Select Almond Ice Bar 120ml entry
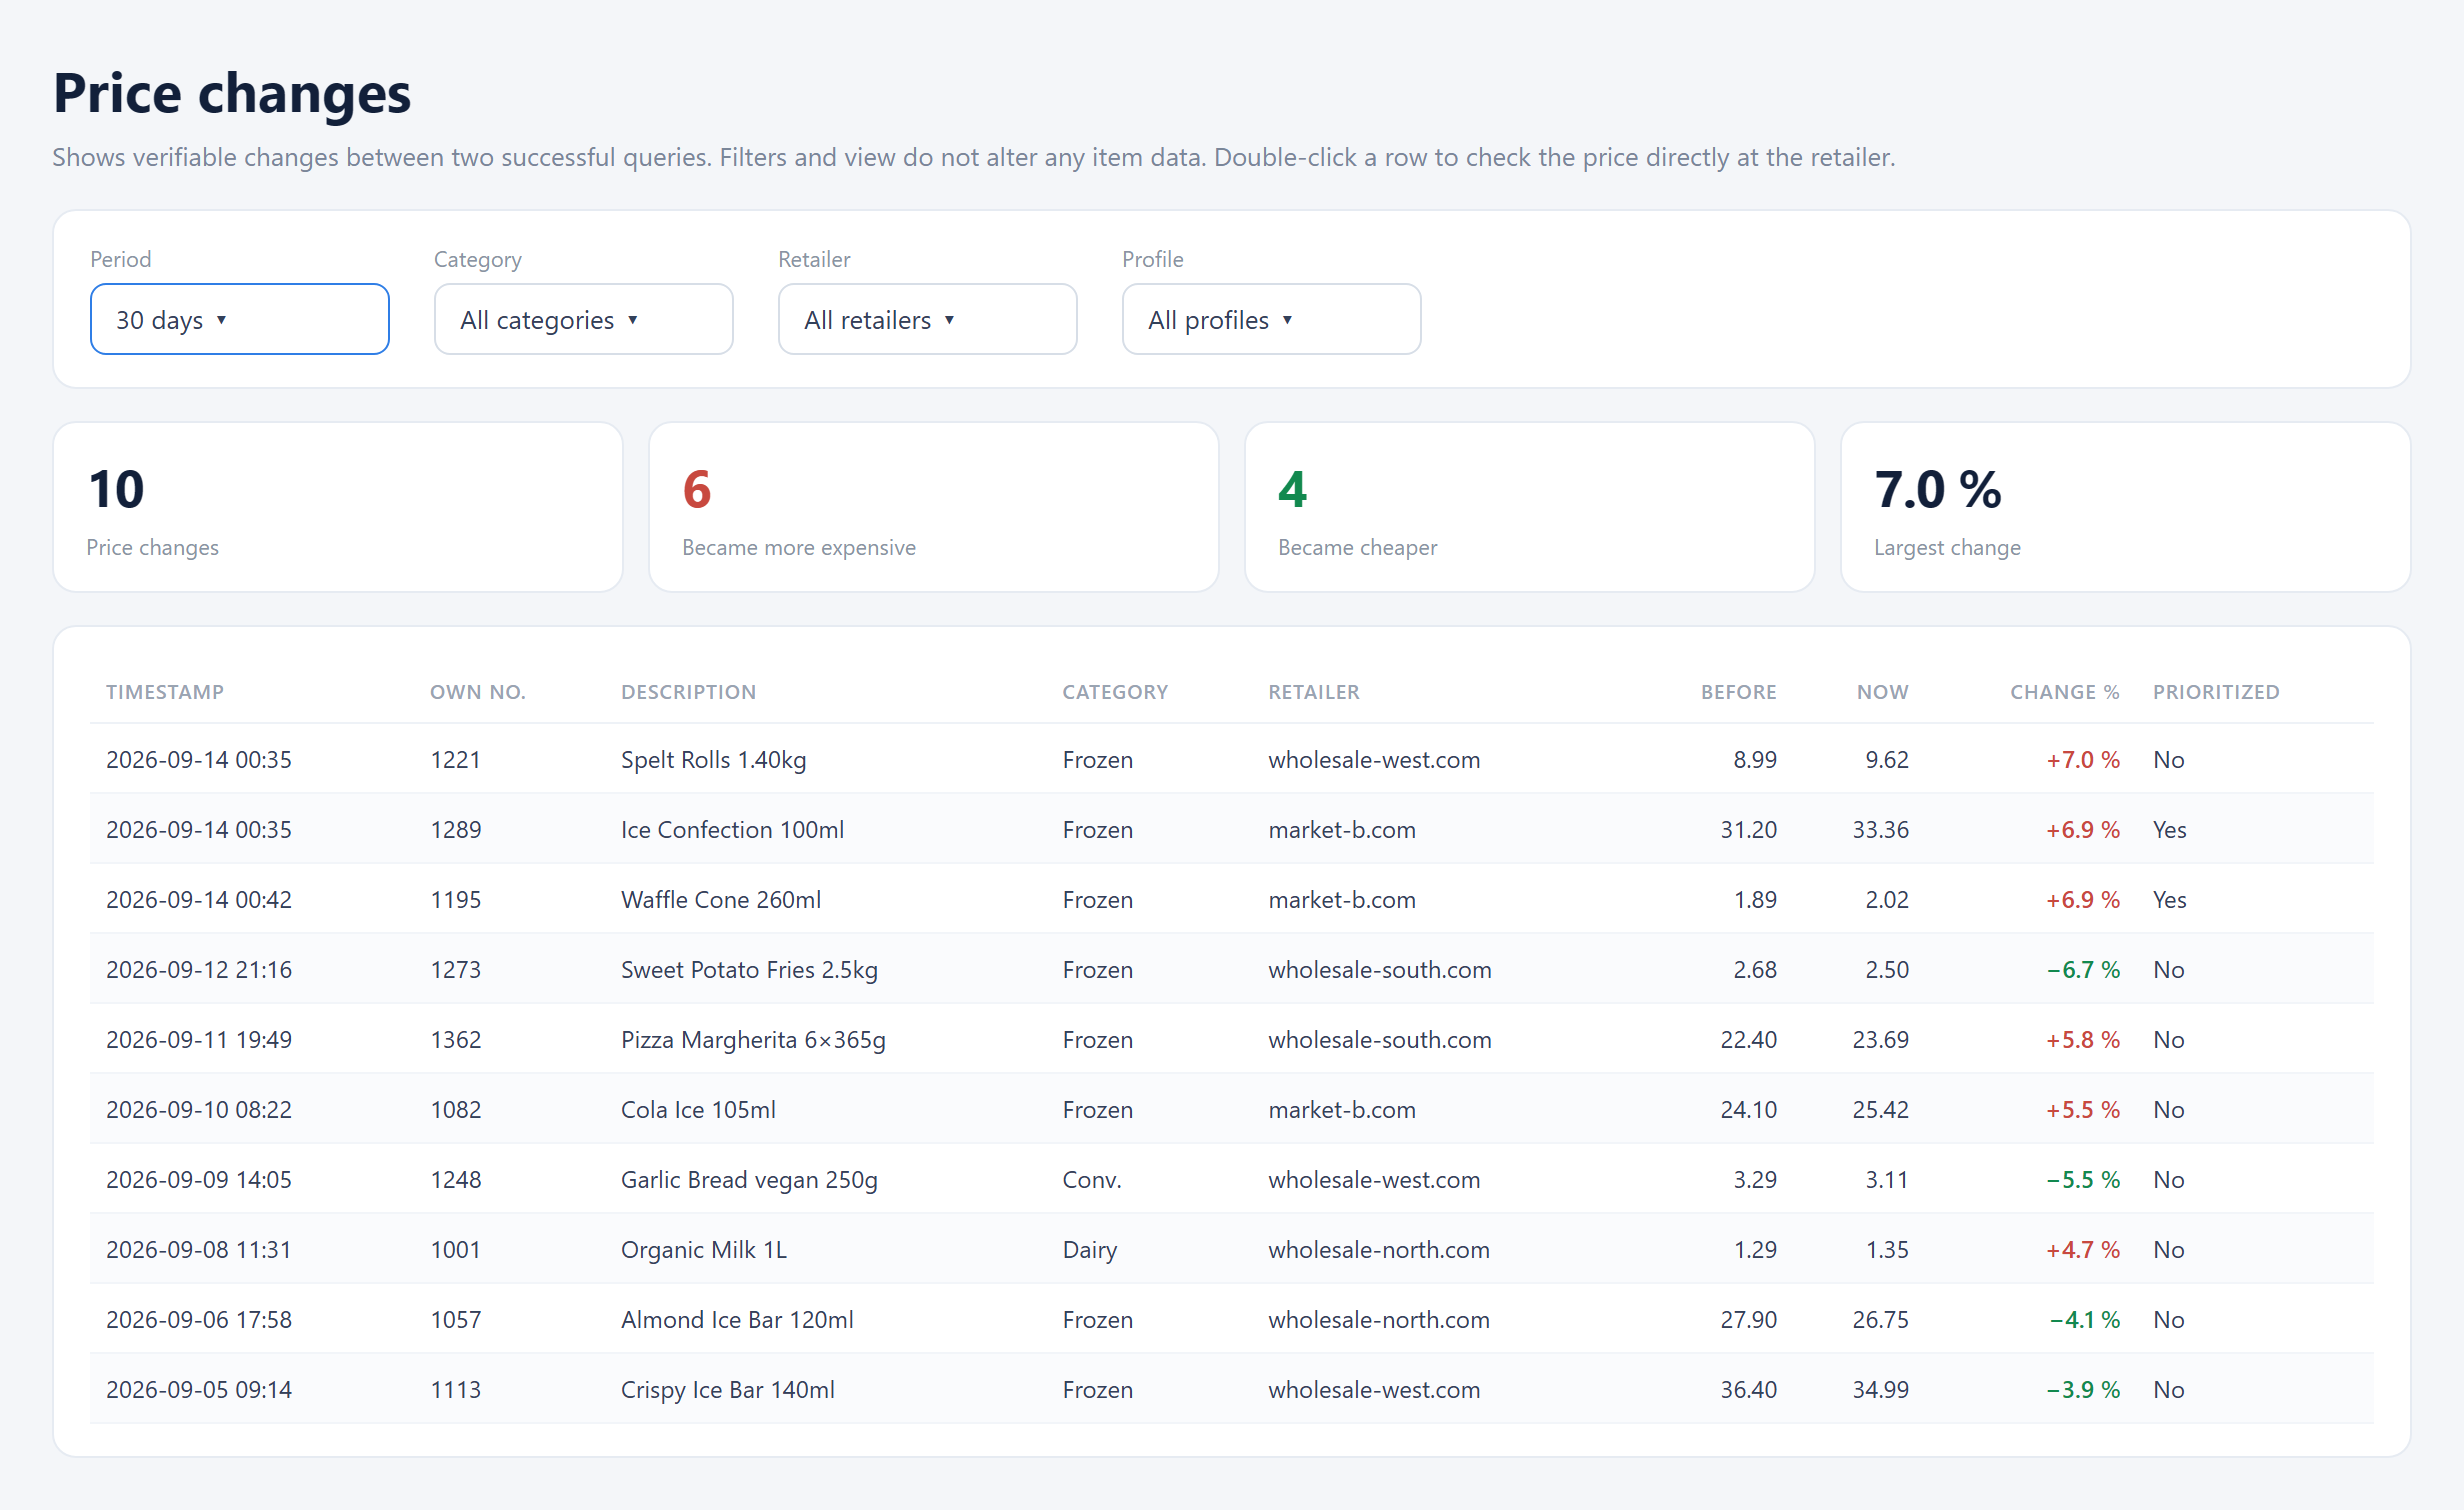Screen dimensions: 2464x1510 [x=737, y=1319]
